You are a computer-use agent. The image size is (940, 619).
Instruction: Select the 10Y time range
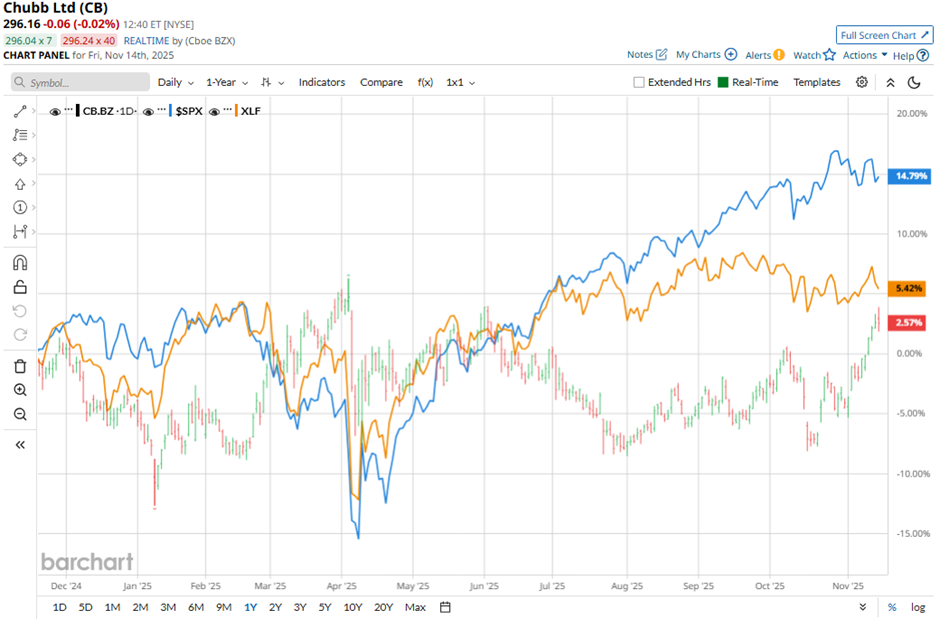pos(352,607)
